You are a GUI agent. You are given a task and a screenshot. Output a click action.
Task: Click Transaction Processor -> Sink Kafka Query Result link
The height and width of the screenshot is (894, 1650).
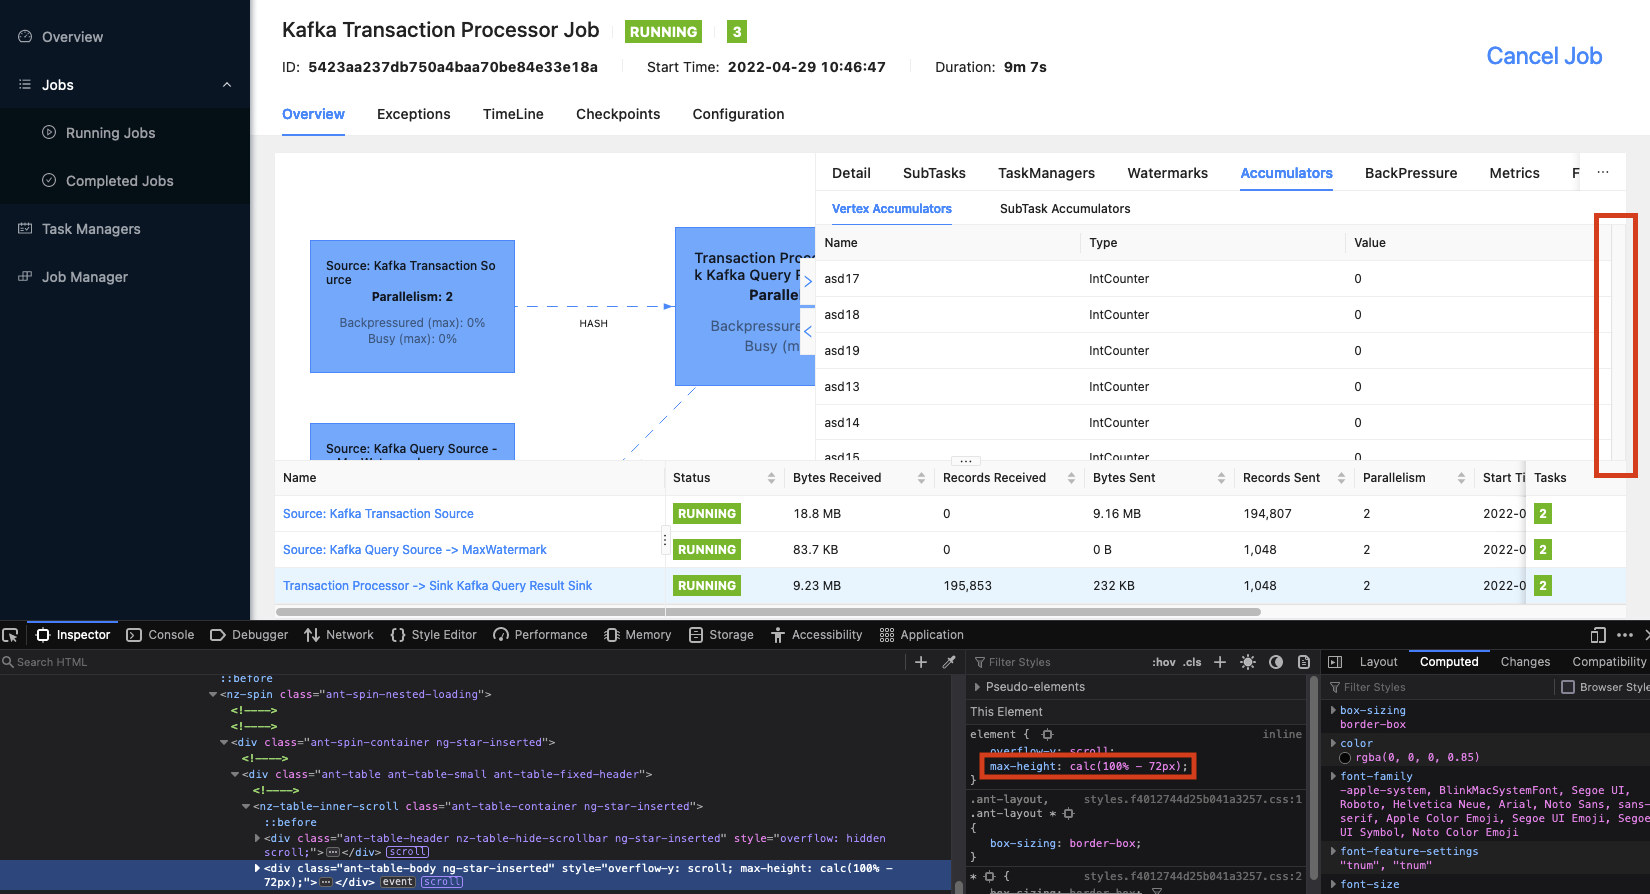click(x=437, y=586)
